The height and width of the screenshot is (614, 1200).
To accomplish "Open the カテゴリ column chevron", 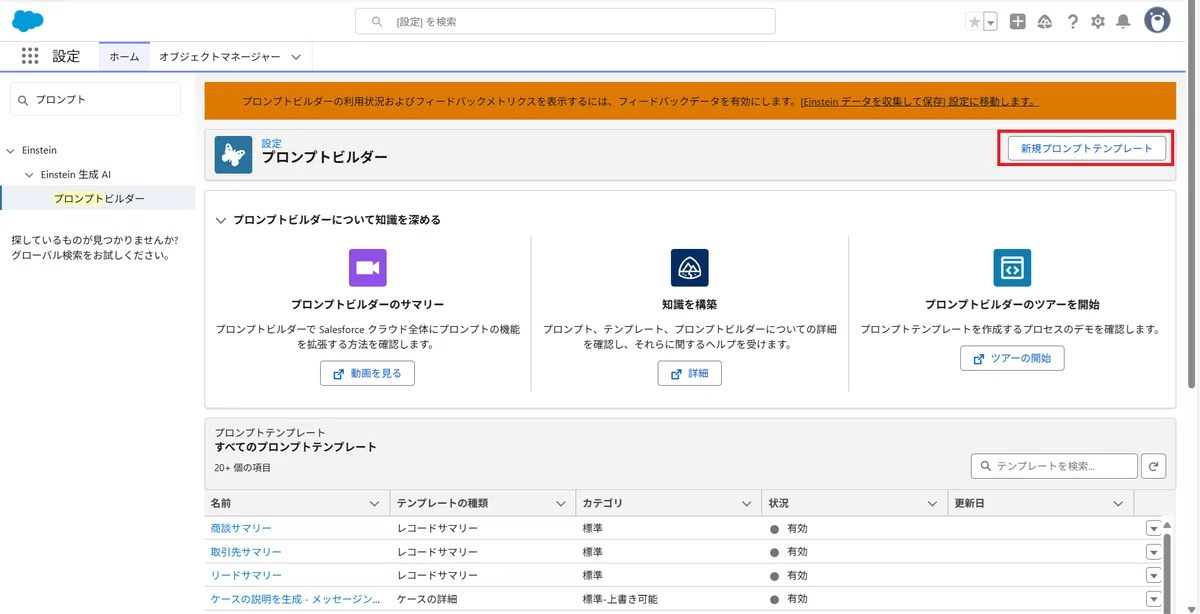I will coord(747,504).
